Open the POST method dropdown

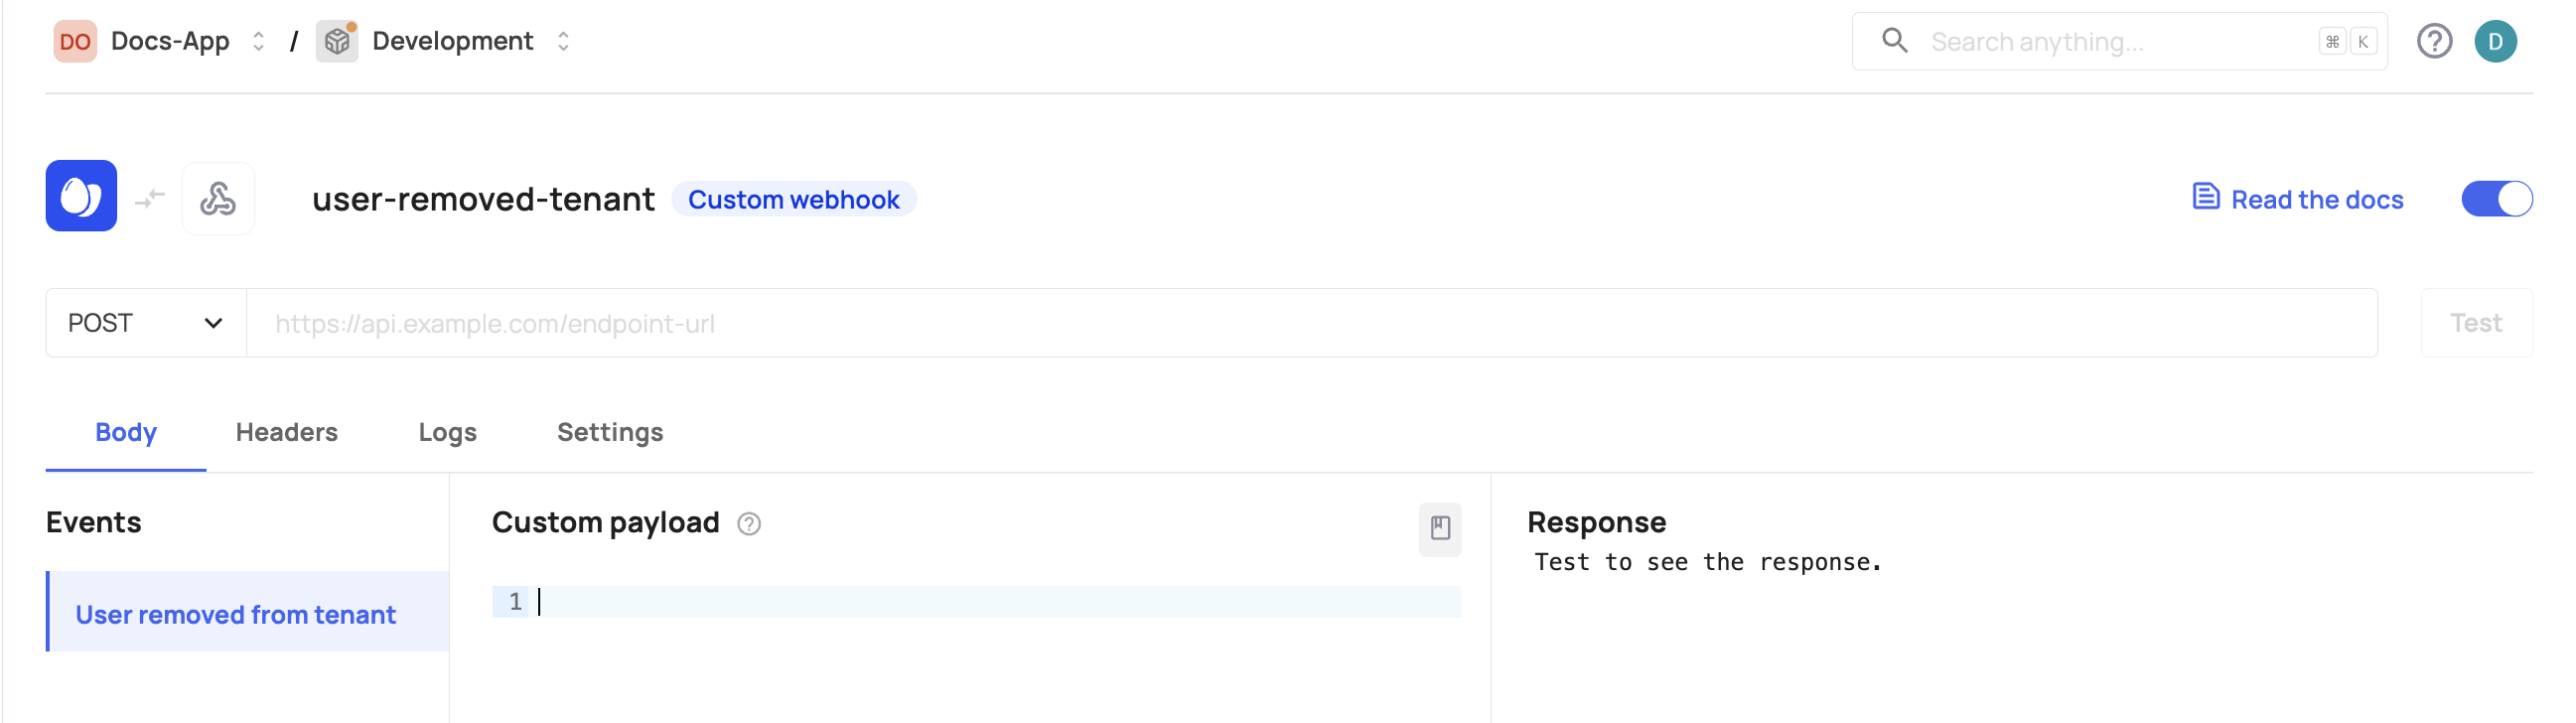point(146,323)
